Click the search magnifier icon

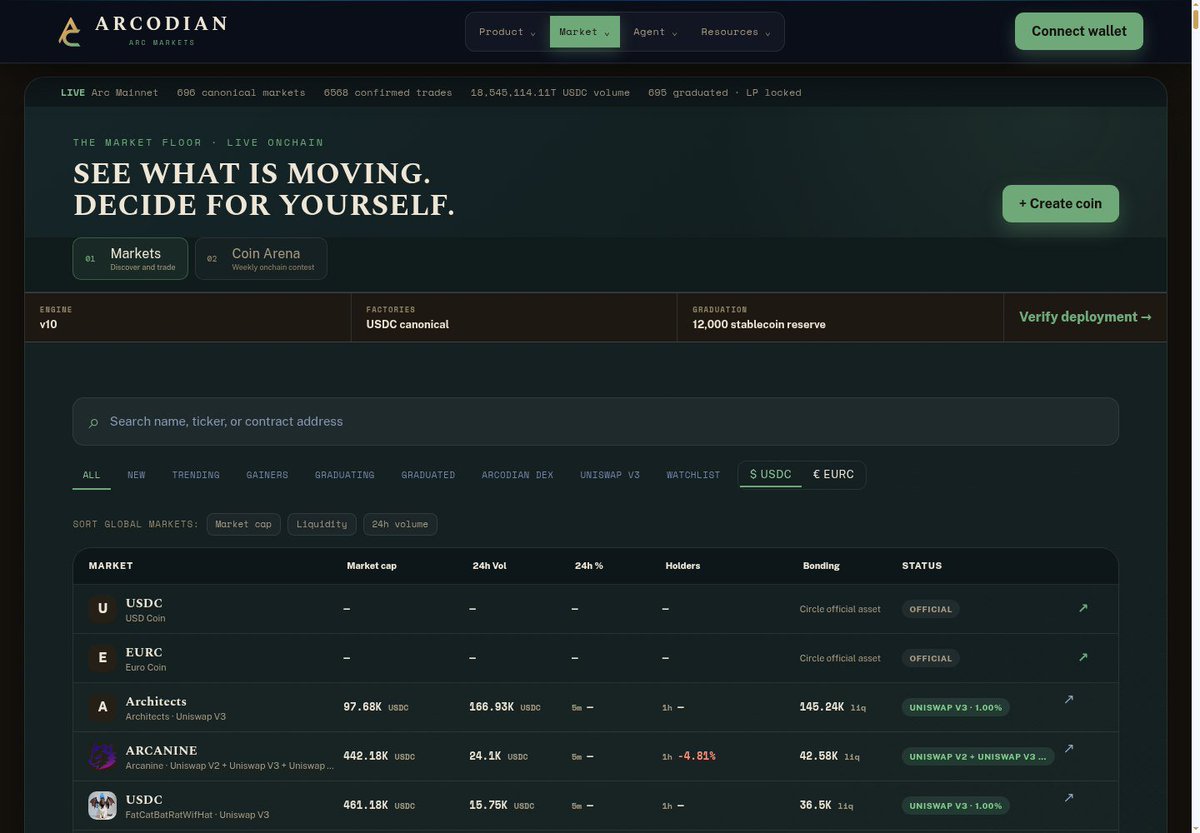tap(94, 423)
